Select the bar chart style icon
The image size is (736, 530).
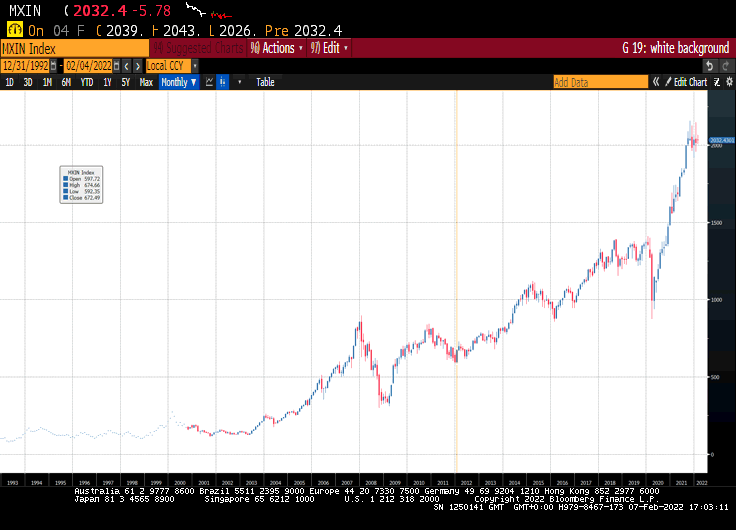222,82
